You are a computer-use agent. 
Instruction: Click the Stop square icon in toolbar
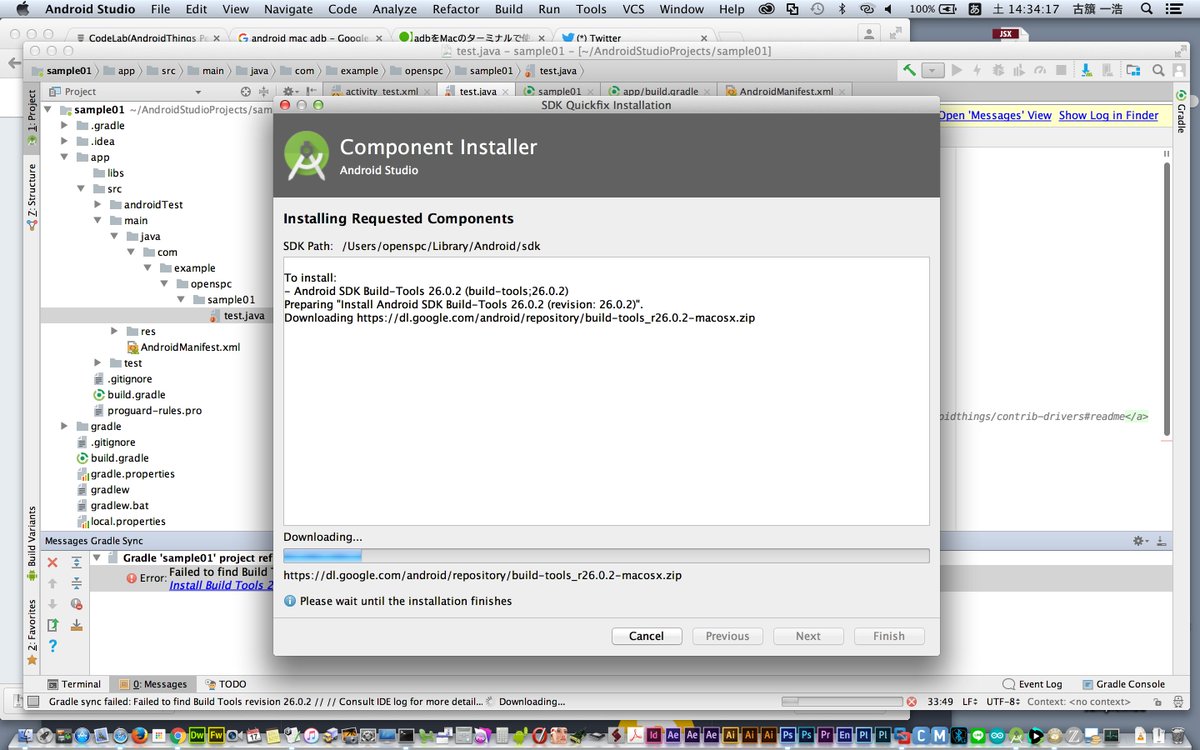pos(1061,70)
